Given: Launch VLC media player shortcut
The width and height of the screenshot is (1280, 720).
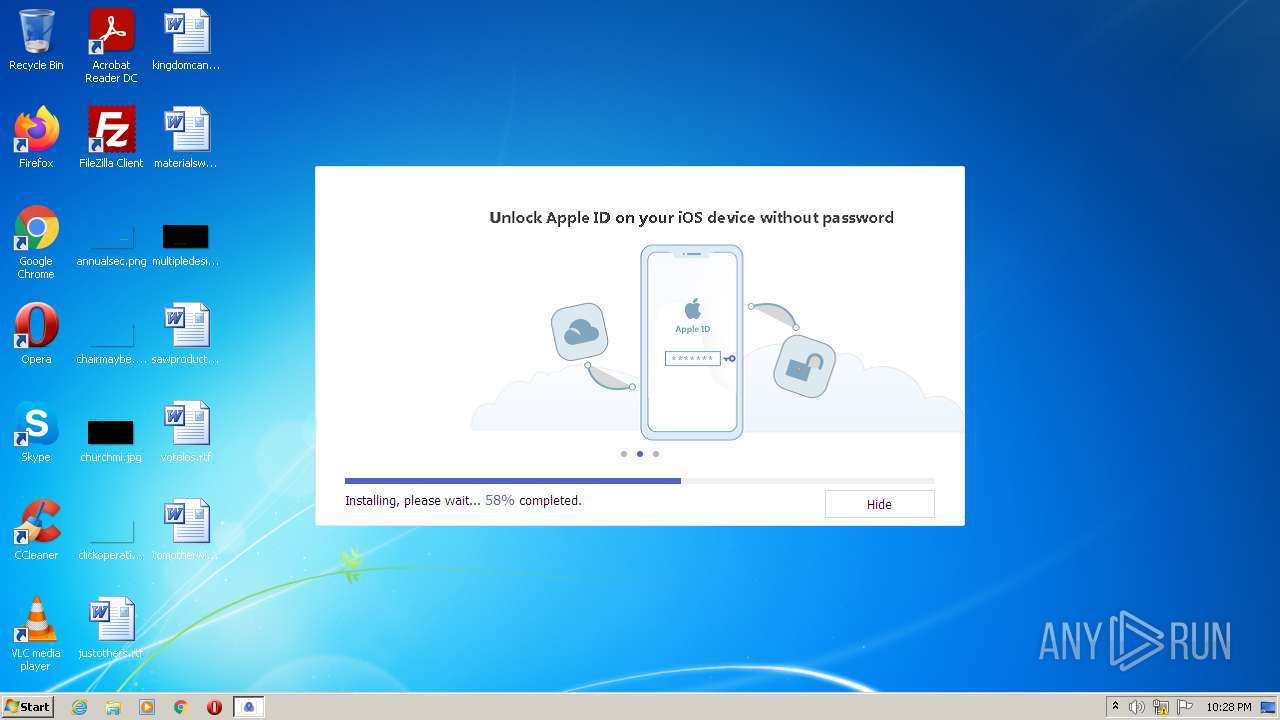Looking at the screenshot, I should click(x=36, y=634).
